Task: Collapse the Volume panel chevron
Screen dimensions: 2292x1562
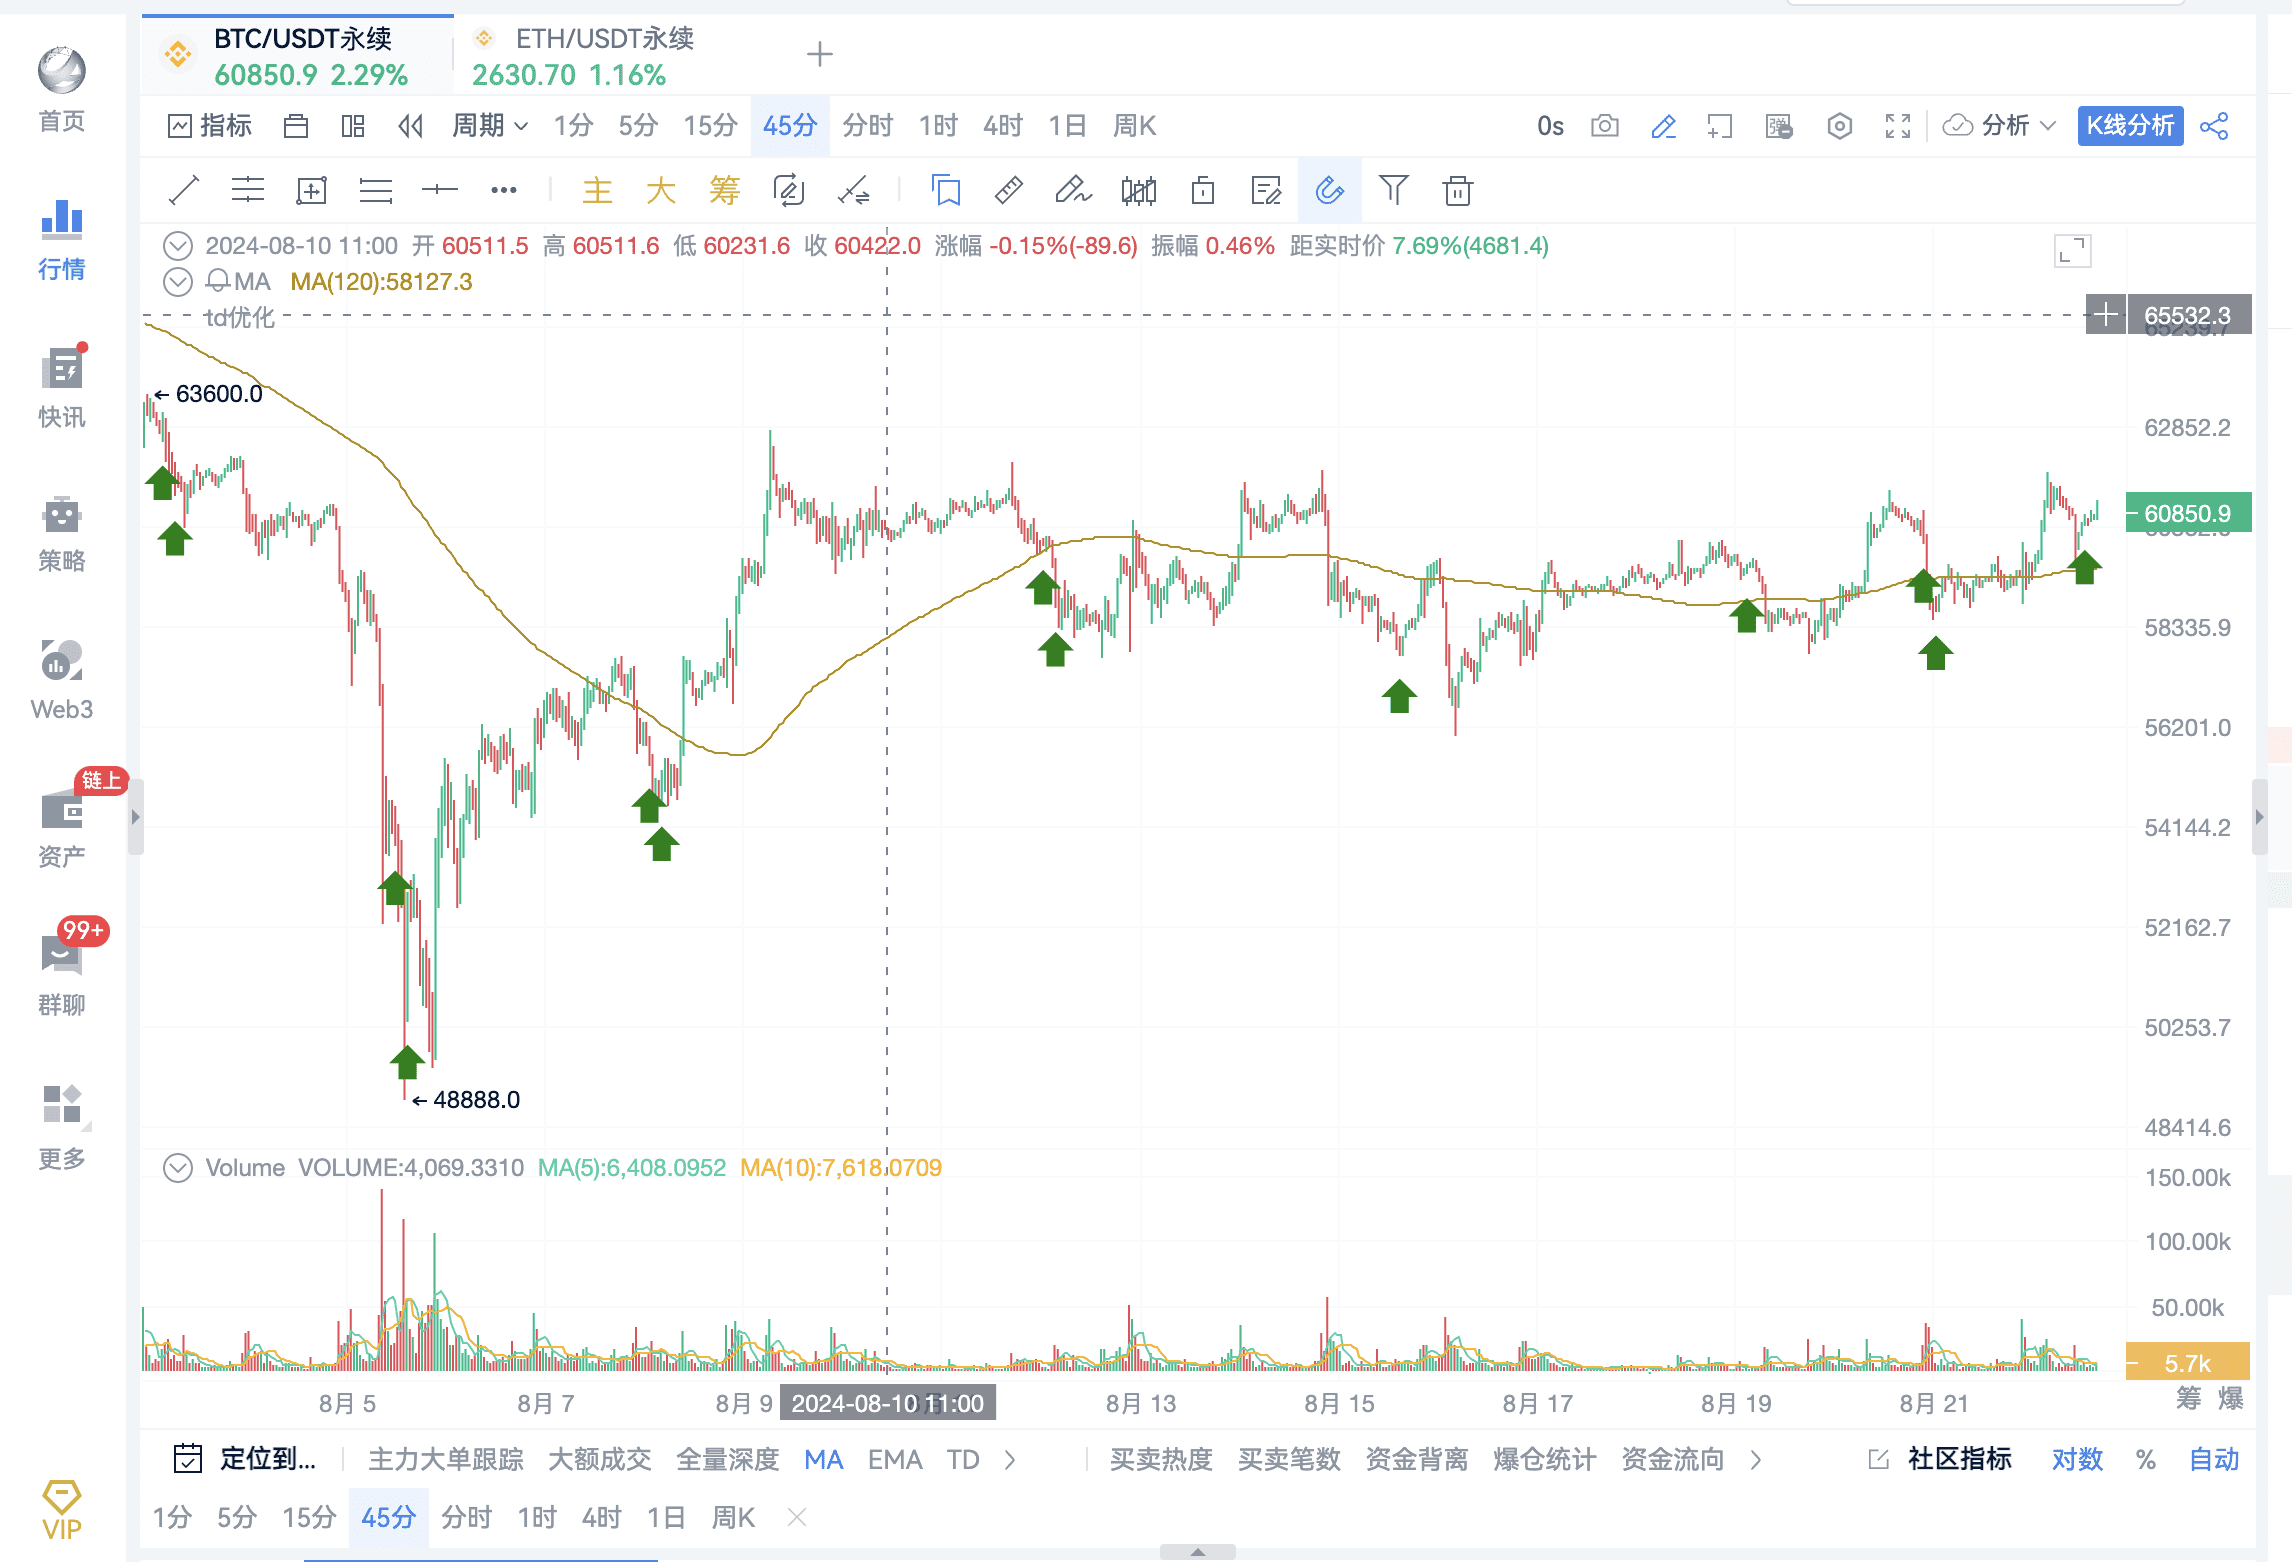Action: pyautogui.click(x=177, y=1168)
